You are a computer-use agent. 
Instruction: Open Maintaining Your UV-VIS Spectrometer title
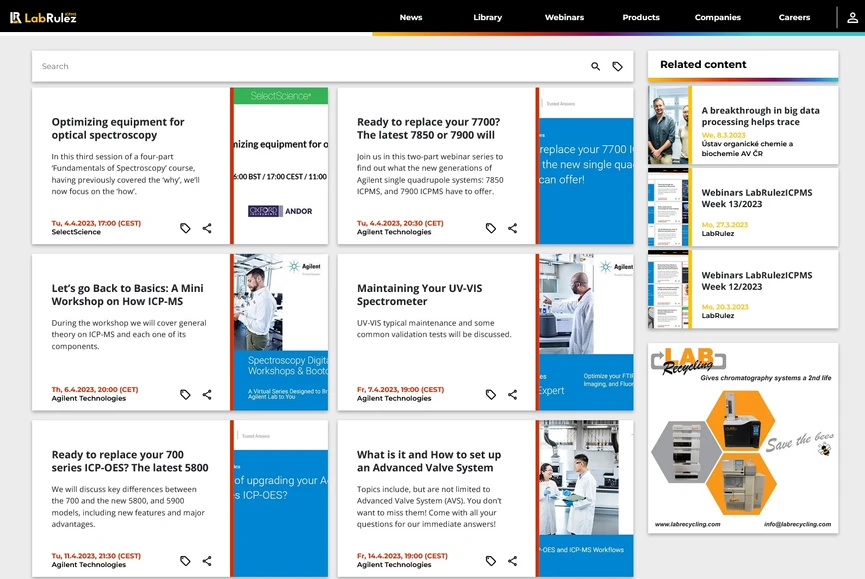pyautogui.click(x=419, y=295)
